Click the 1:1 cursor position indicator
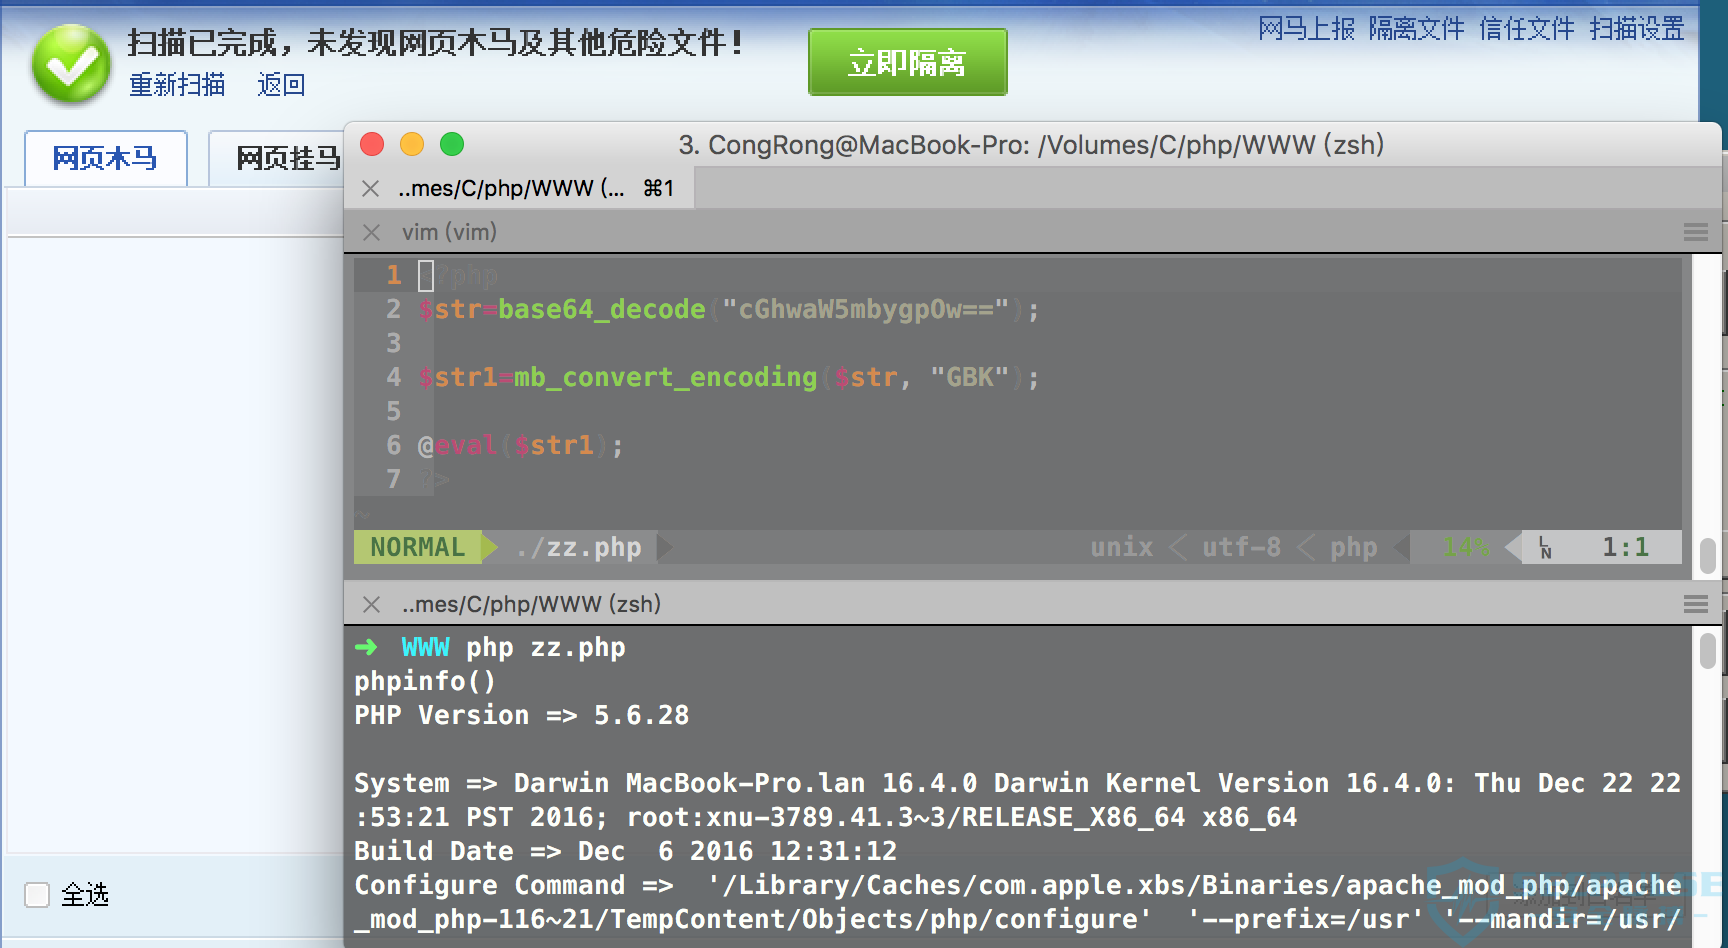Viewport: 1728px width, 948px height. [1625, 547]
